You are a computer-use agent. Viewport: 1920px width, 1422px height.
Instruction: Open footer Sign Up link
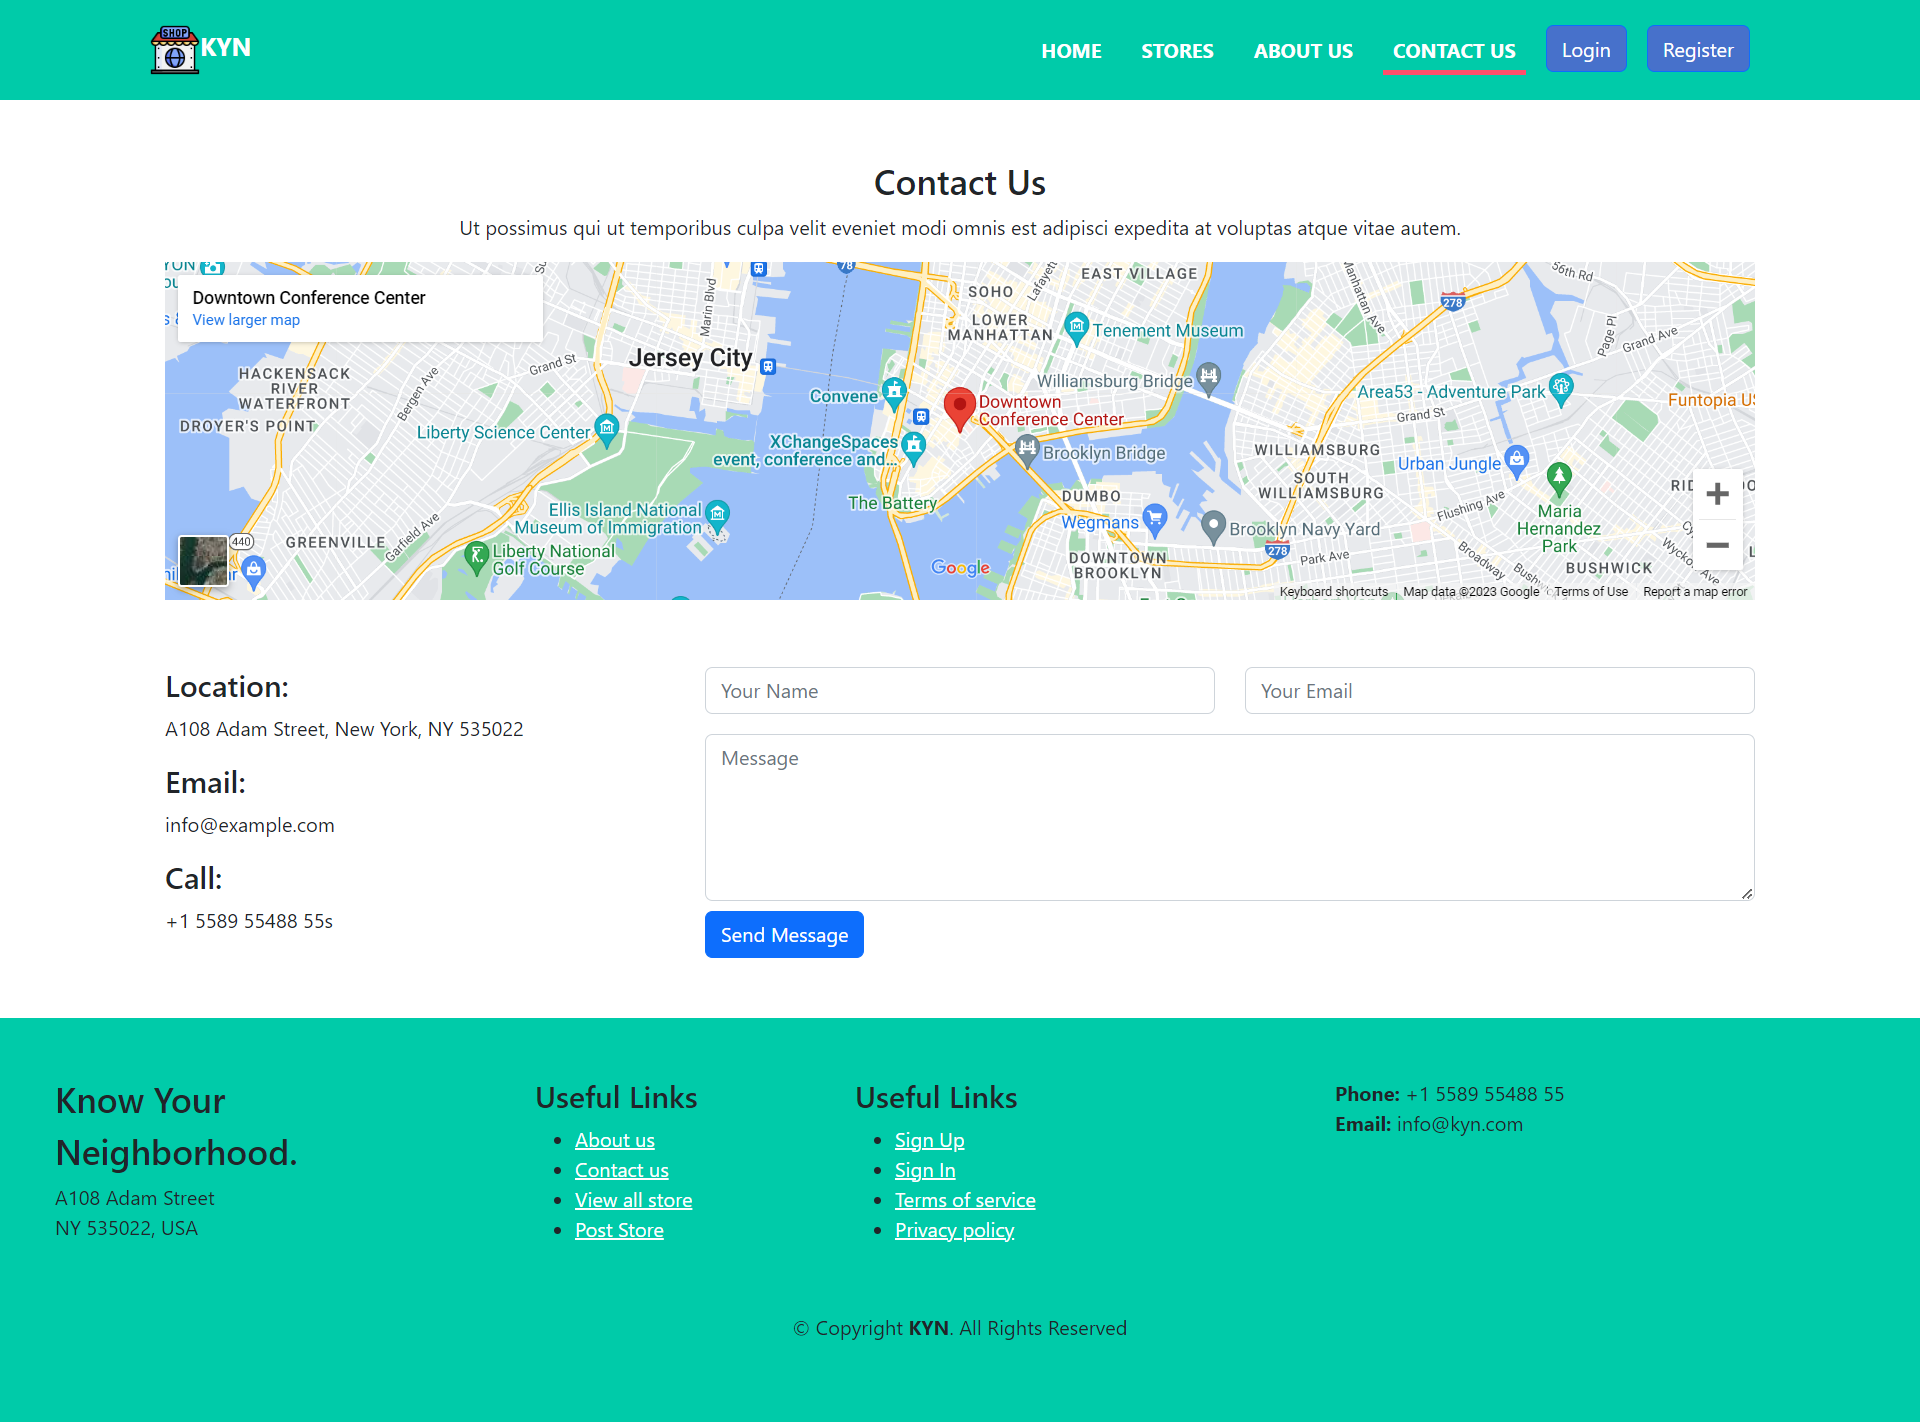(x=930, y=1140)
